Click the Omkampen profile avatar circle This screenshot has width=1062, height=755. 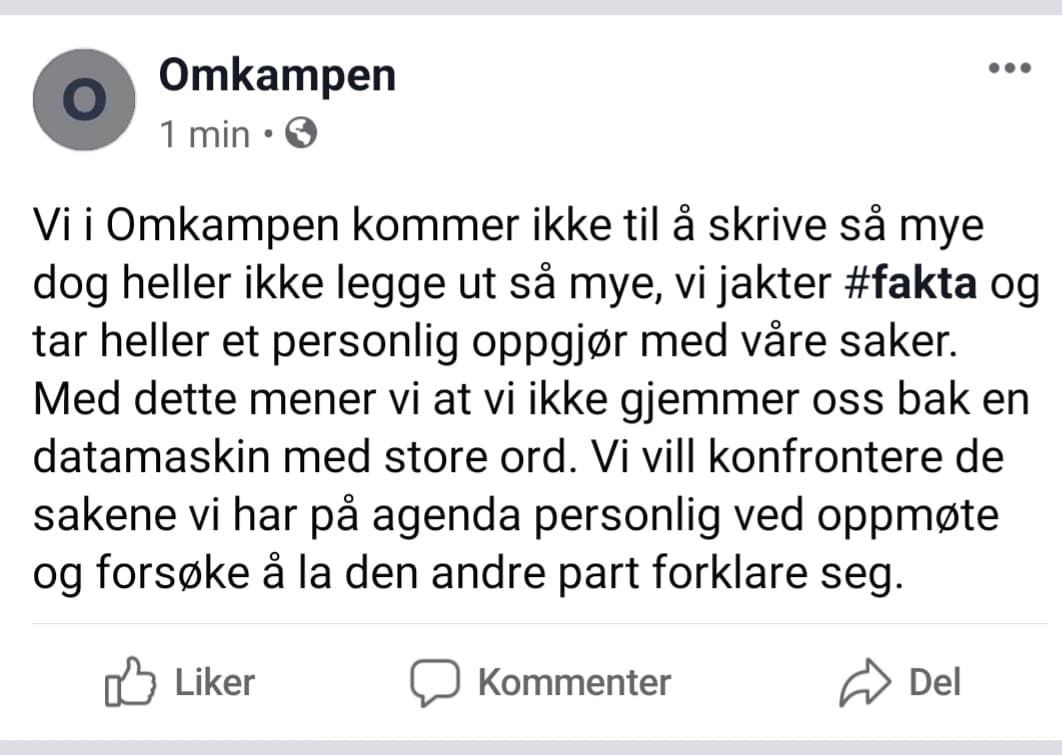pyautogui.click(x=84, y=100)
